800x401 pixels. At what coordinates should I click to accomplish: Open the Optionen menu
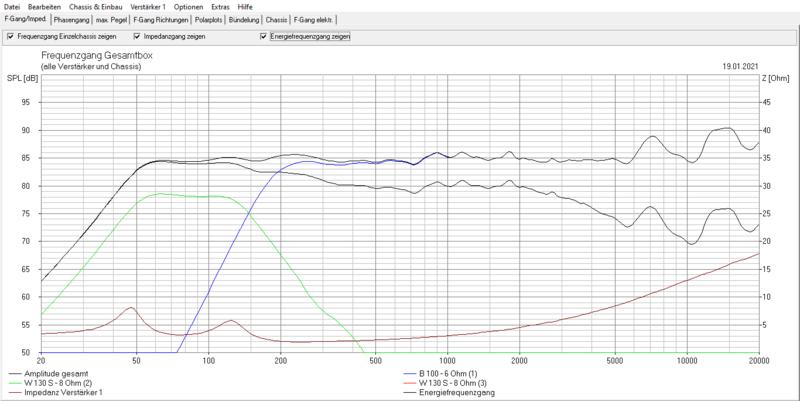188,7
